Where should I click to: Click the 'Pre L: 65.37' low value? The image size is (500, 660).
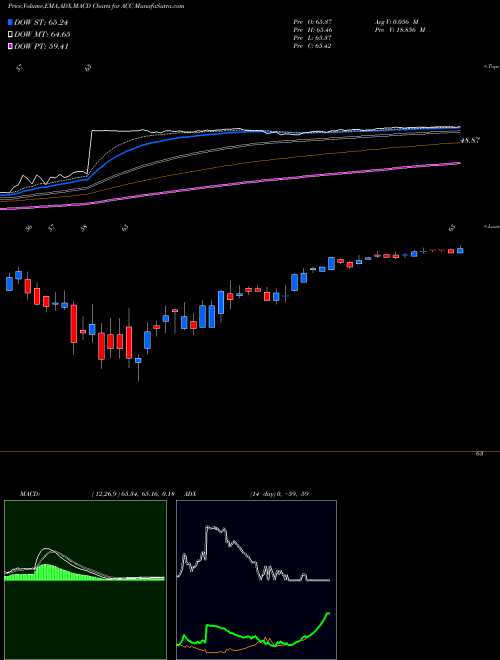click(313, 38)
